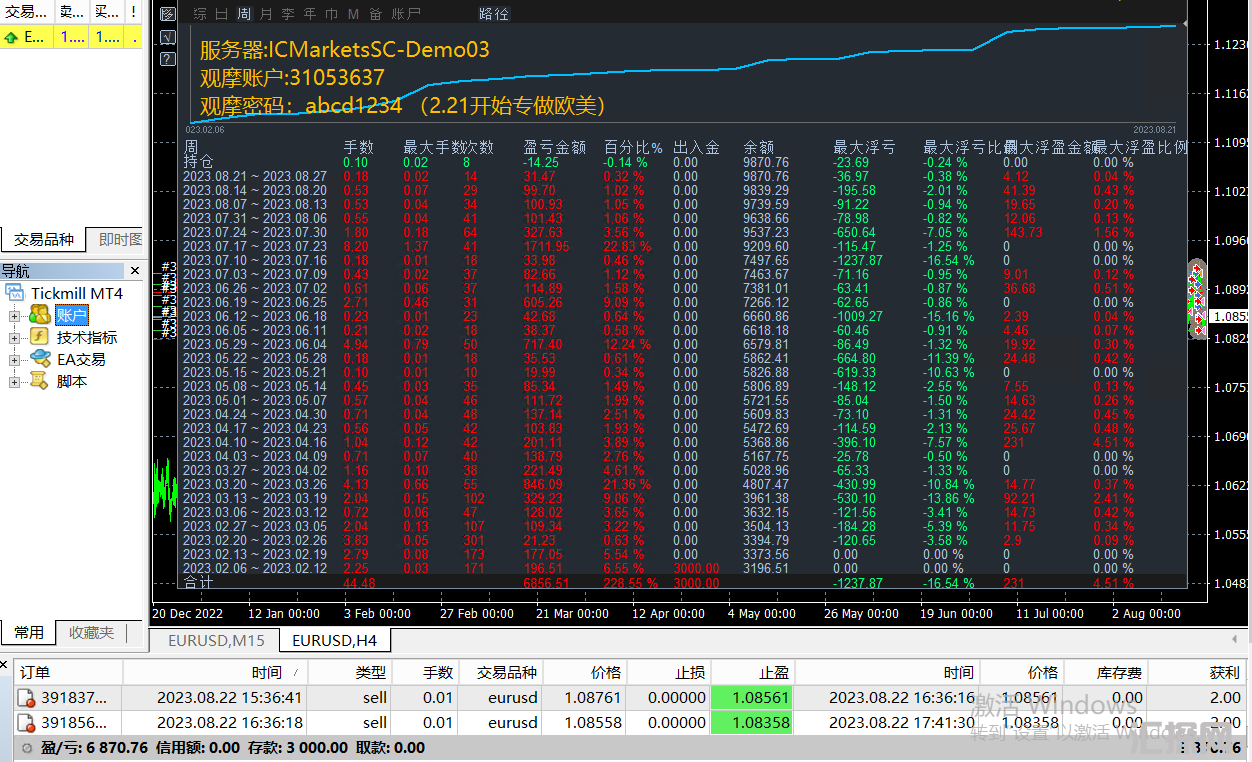Click the green arrow symbol icon in market watch

tap(11, 37)
